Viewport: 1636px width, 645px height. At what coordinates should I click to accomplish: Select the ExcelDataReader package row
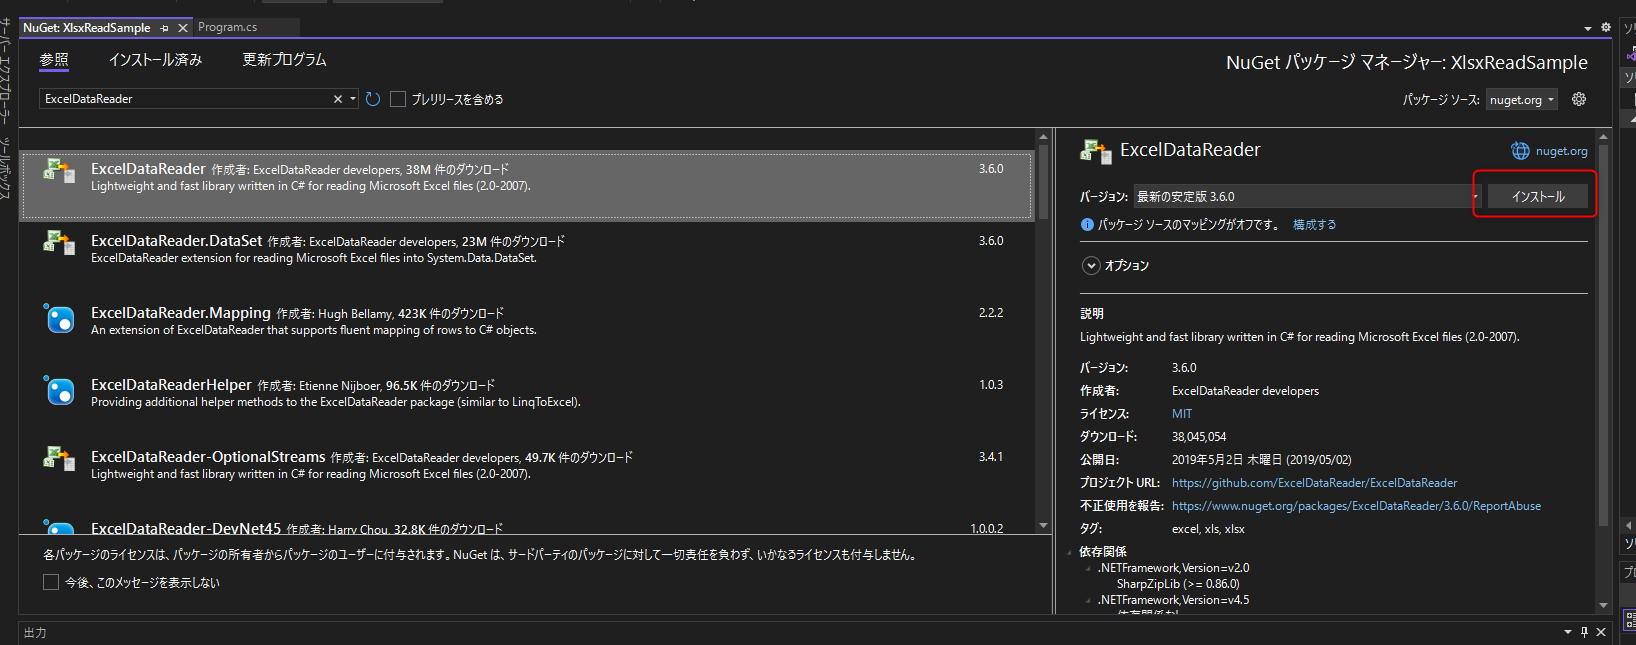(x=527, y=185)
